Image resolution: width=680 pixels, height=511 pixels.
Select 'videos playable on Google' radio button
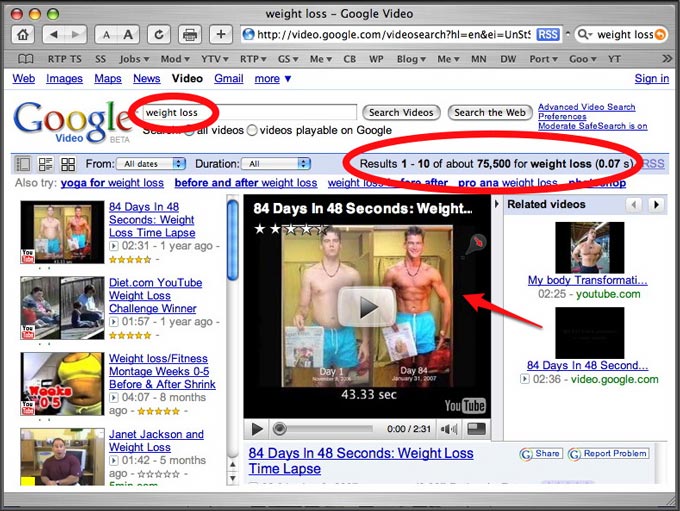(252, 130)
